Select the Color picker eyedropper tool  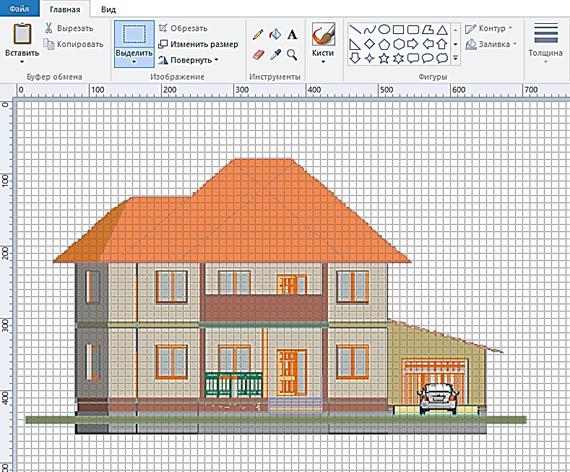tap(275, 55)
